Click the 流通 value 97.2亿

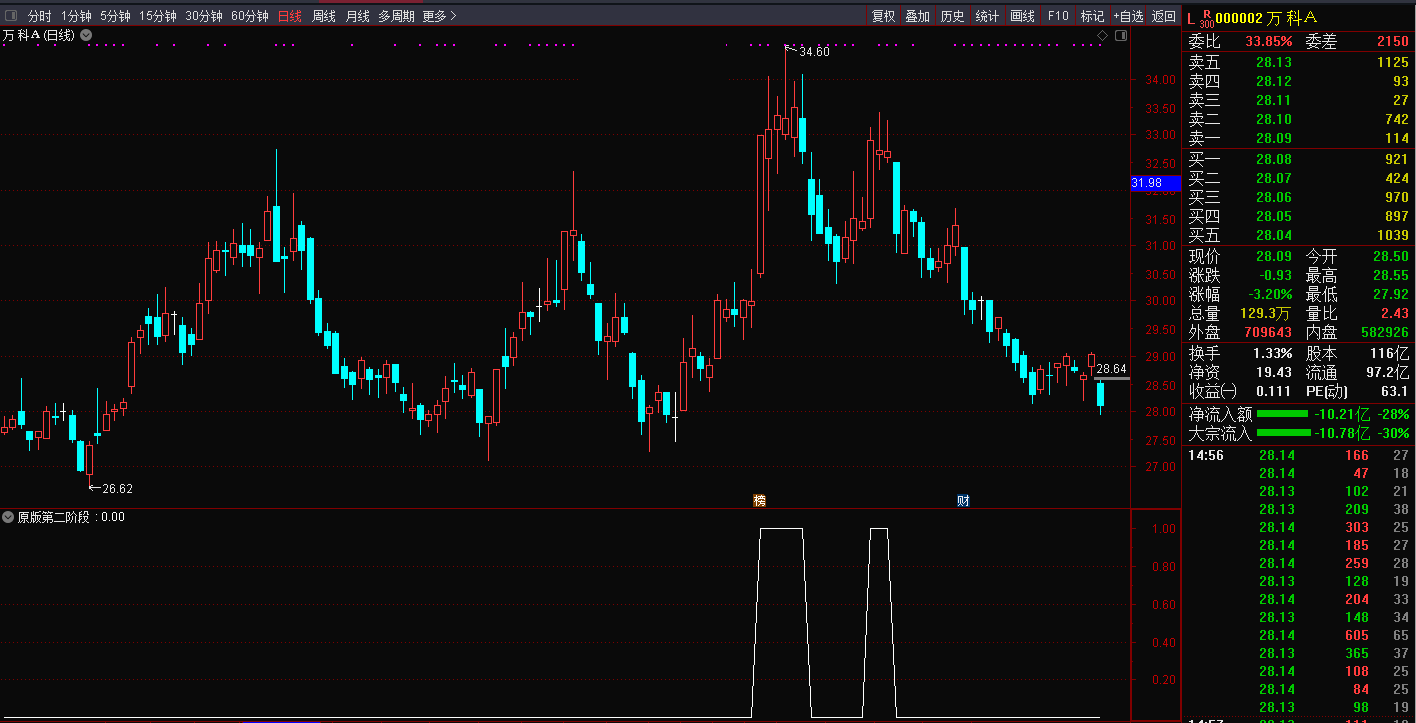tap(1388, 372)
